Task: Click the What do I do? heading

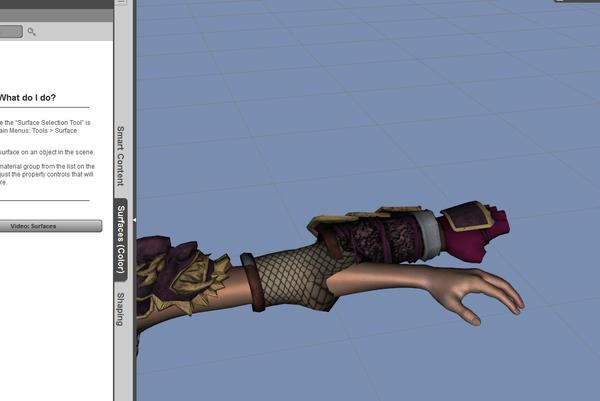Action: [x=28, y=98]
